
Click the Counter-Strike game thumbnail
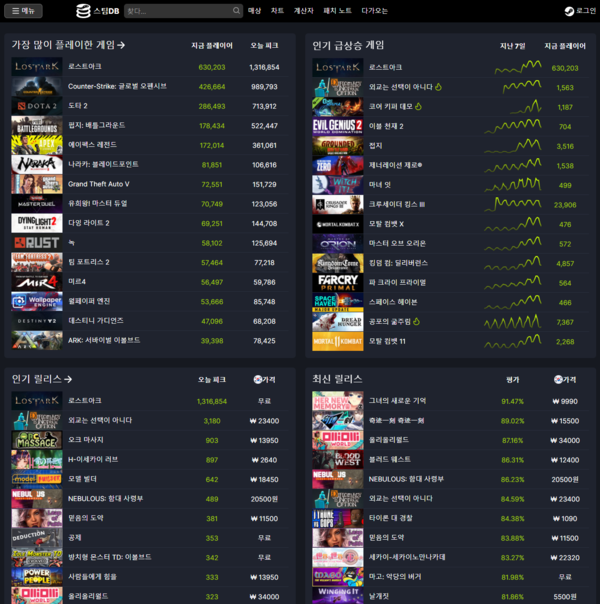click(x=37, y=86)
